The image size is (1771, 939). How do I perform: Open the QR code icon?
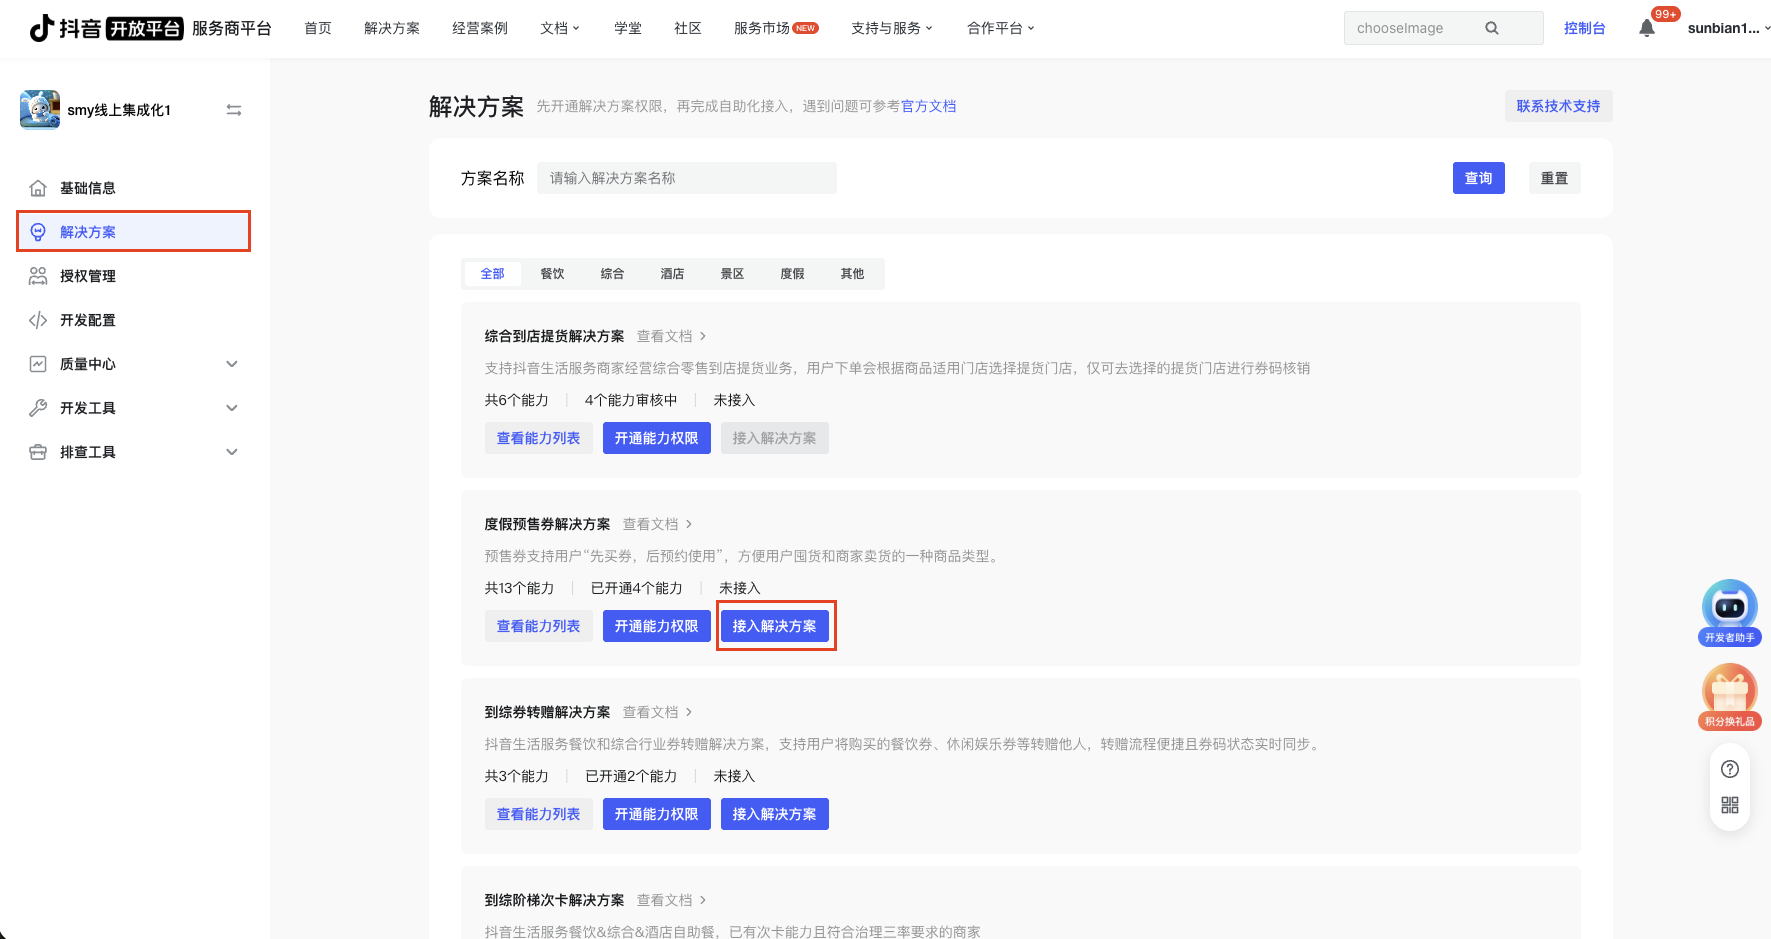pos(1729,805)
